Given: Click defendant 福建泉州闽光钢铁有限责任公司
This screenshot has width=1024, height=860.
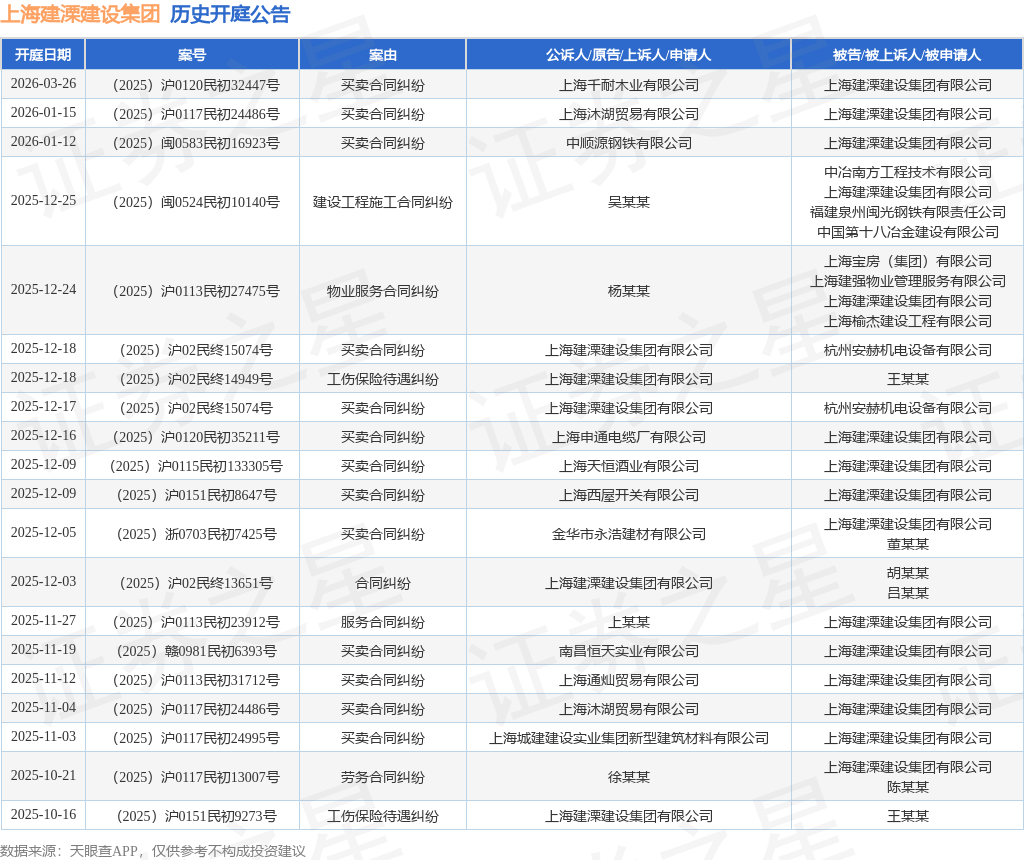Looking at the screenshot, I should point(907,212).
